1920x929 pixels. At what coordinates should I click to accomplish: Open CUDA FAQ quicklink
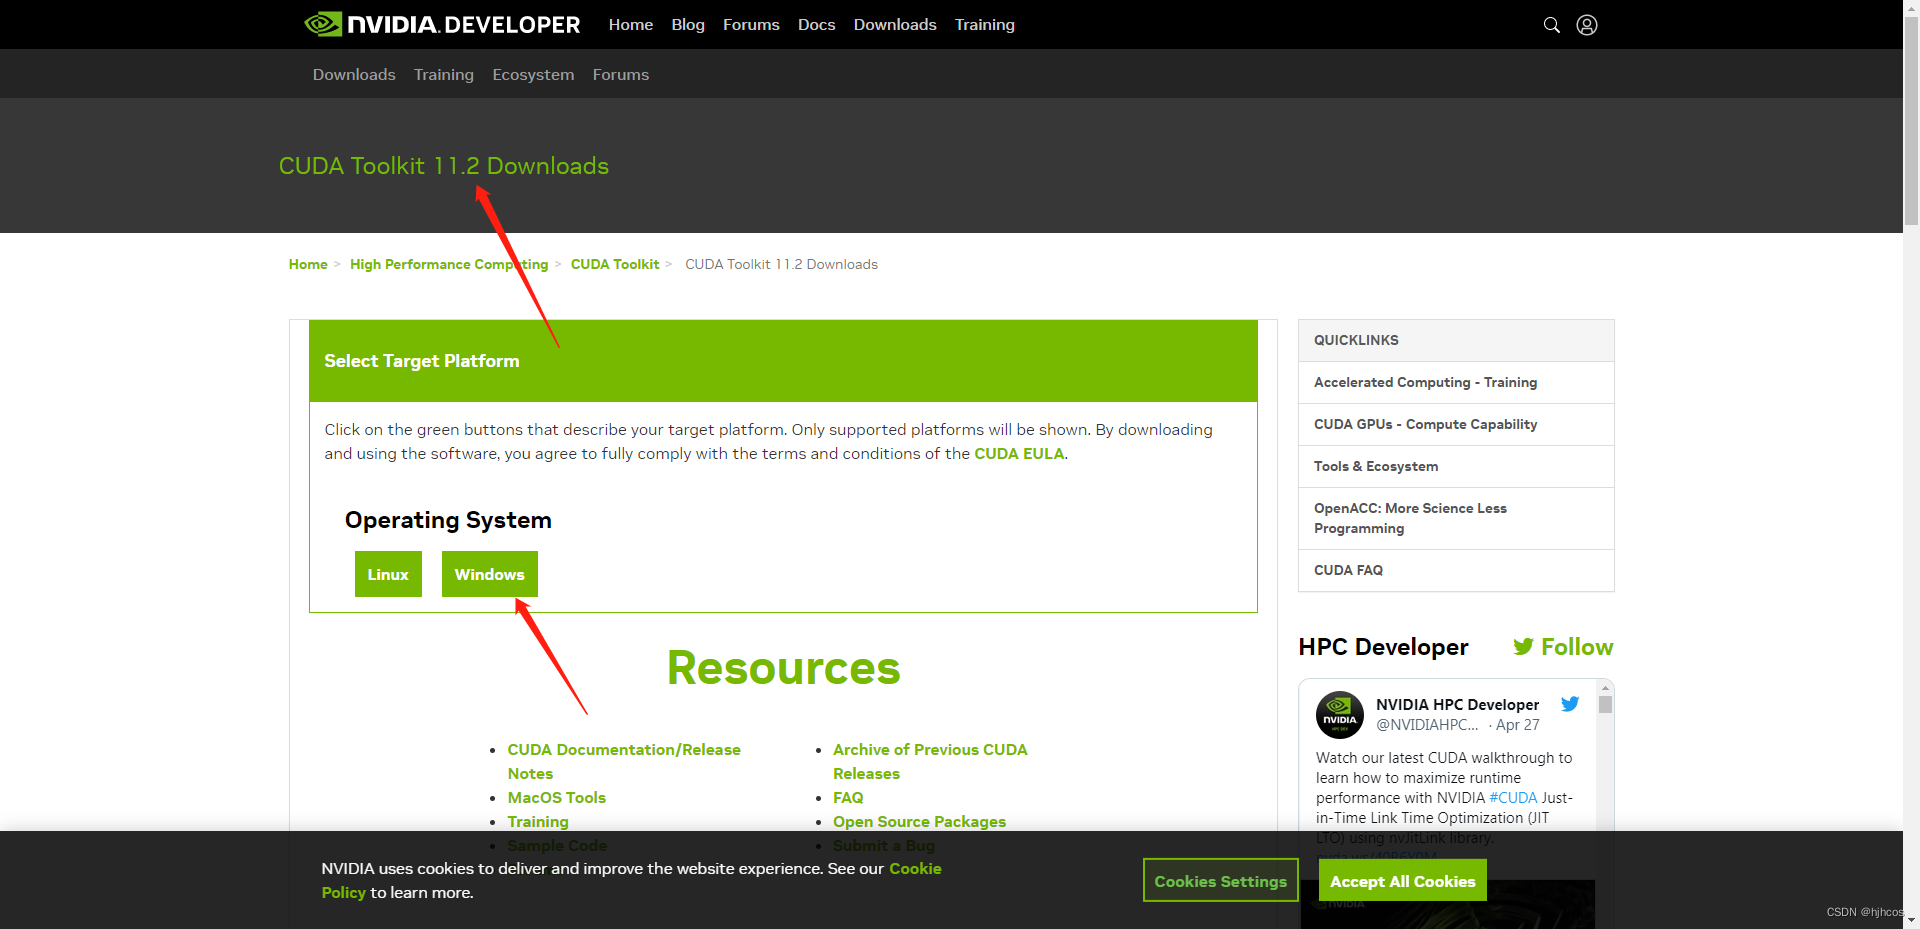[1456, 570]
